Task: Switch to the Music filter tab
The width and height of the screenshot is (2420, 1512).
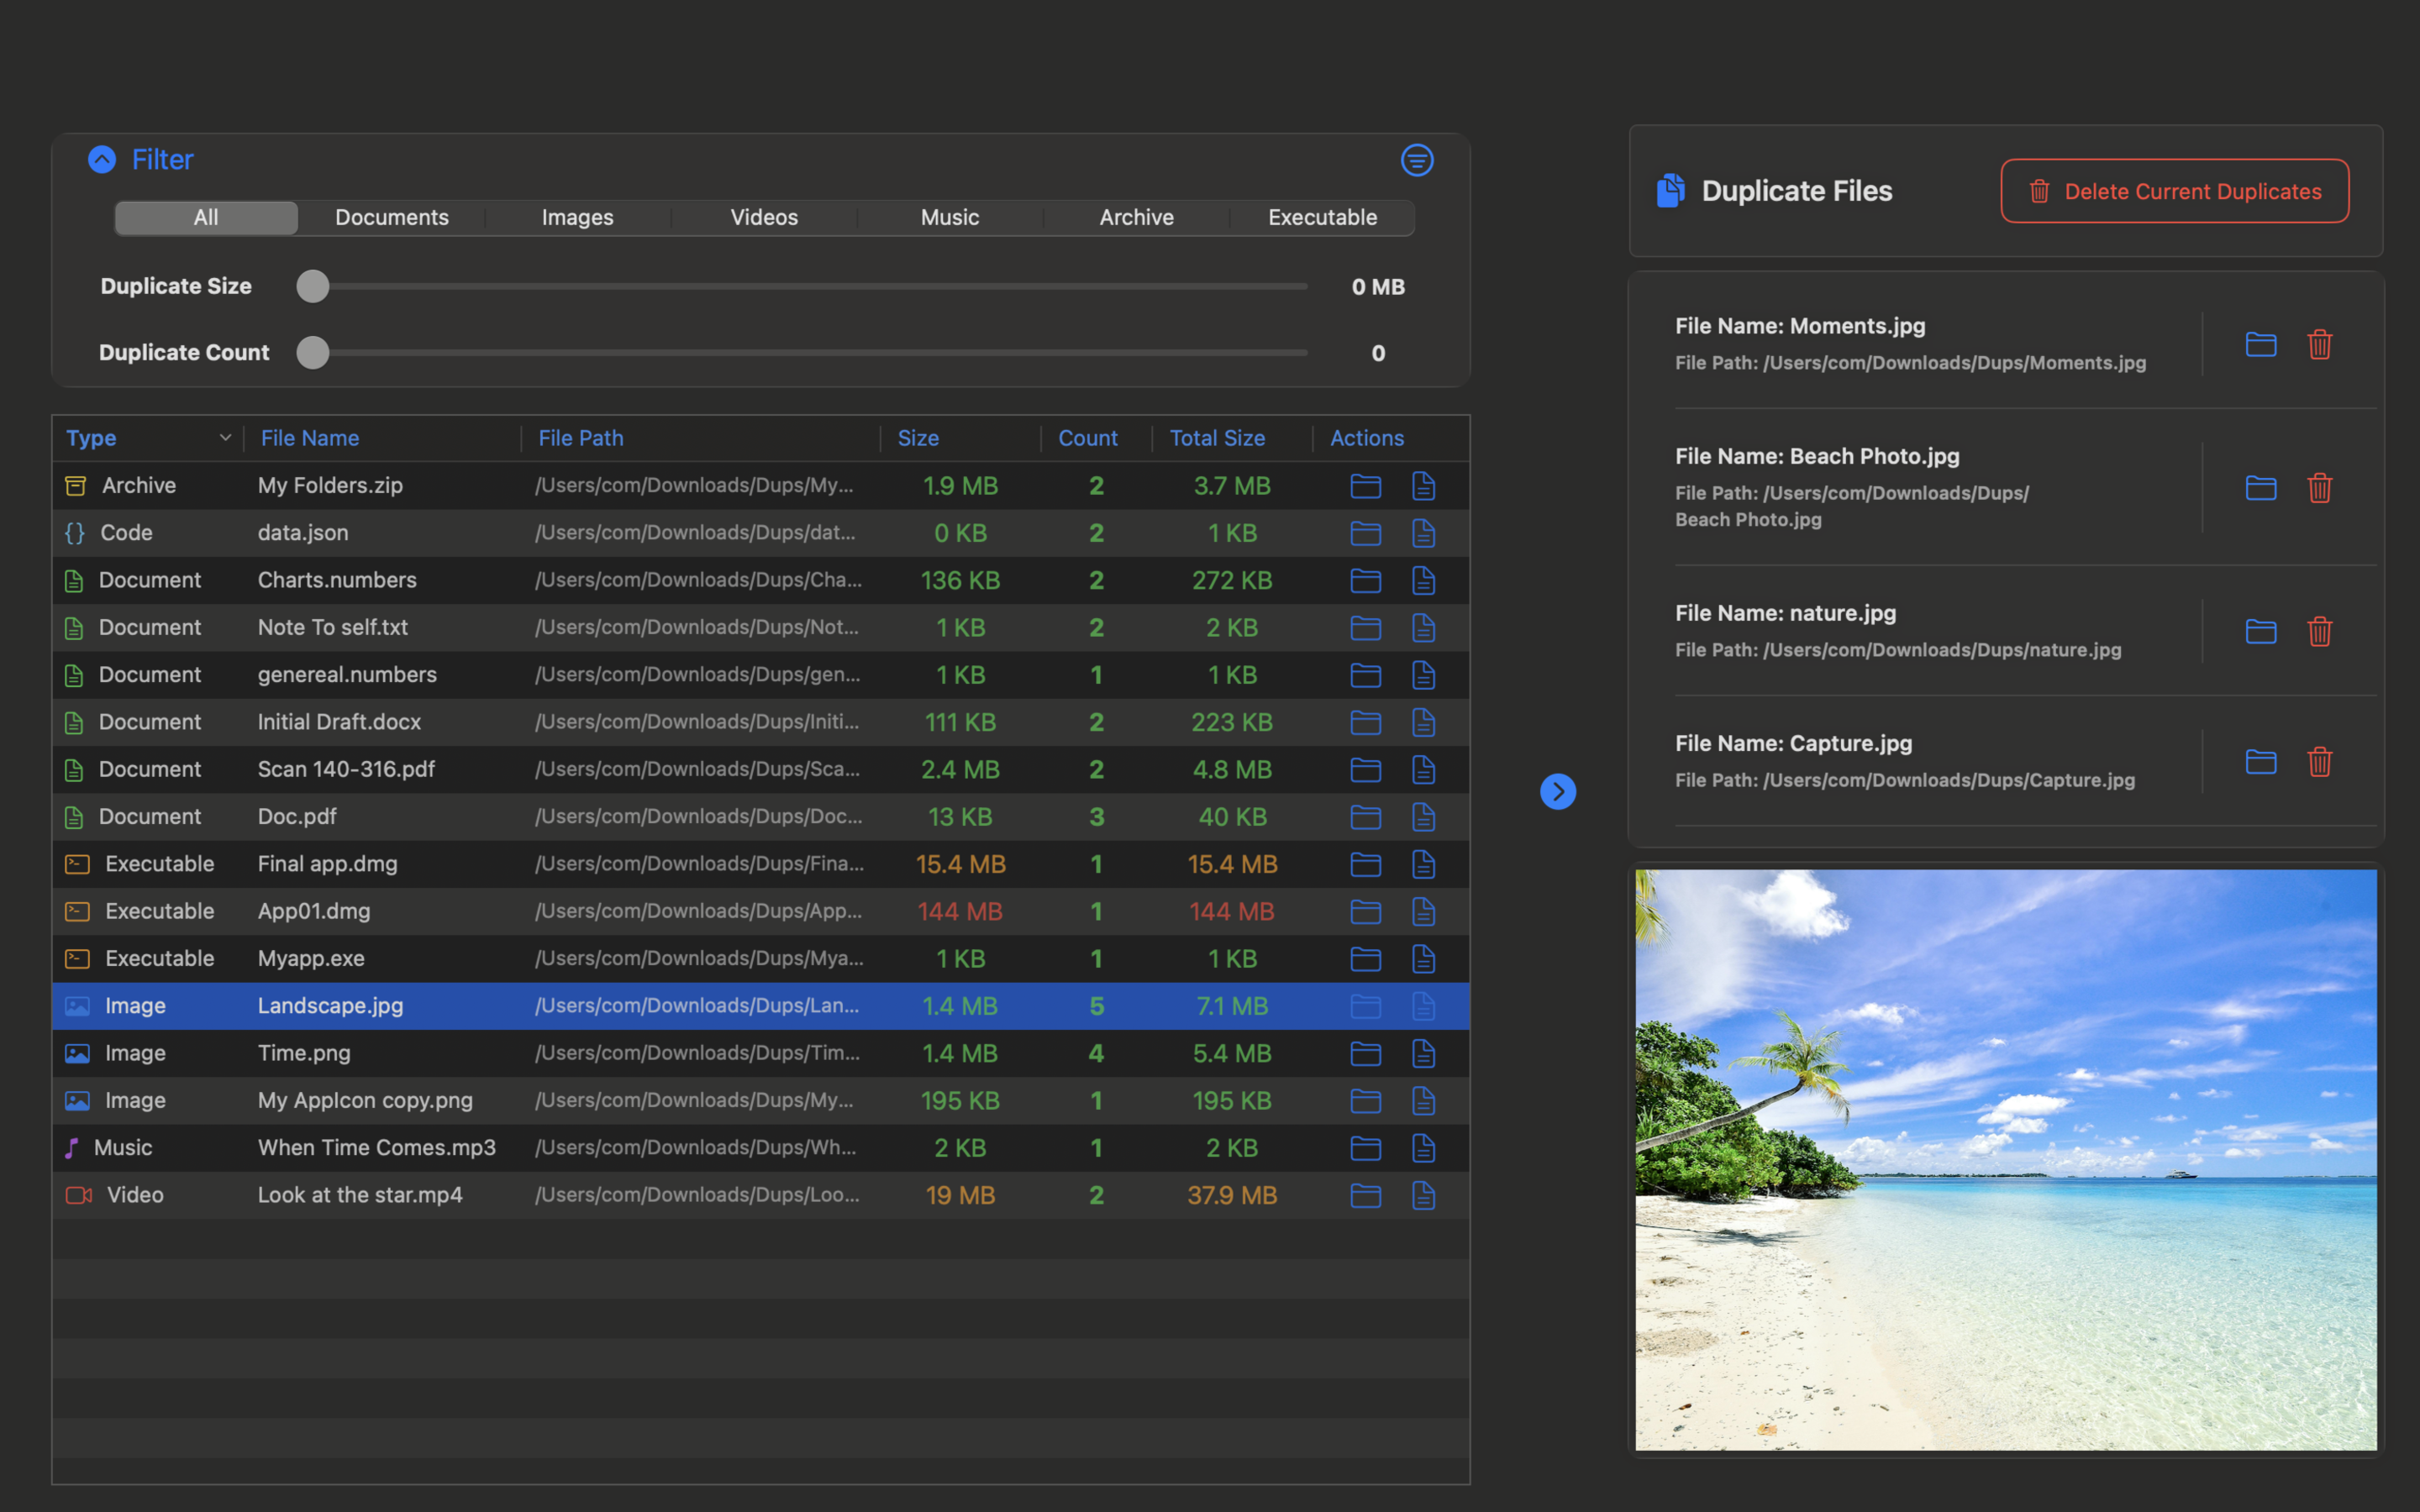Action: coord(950,217)
